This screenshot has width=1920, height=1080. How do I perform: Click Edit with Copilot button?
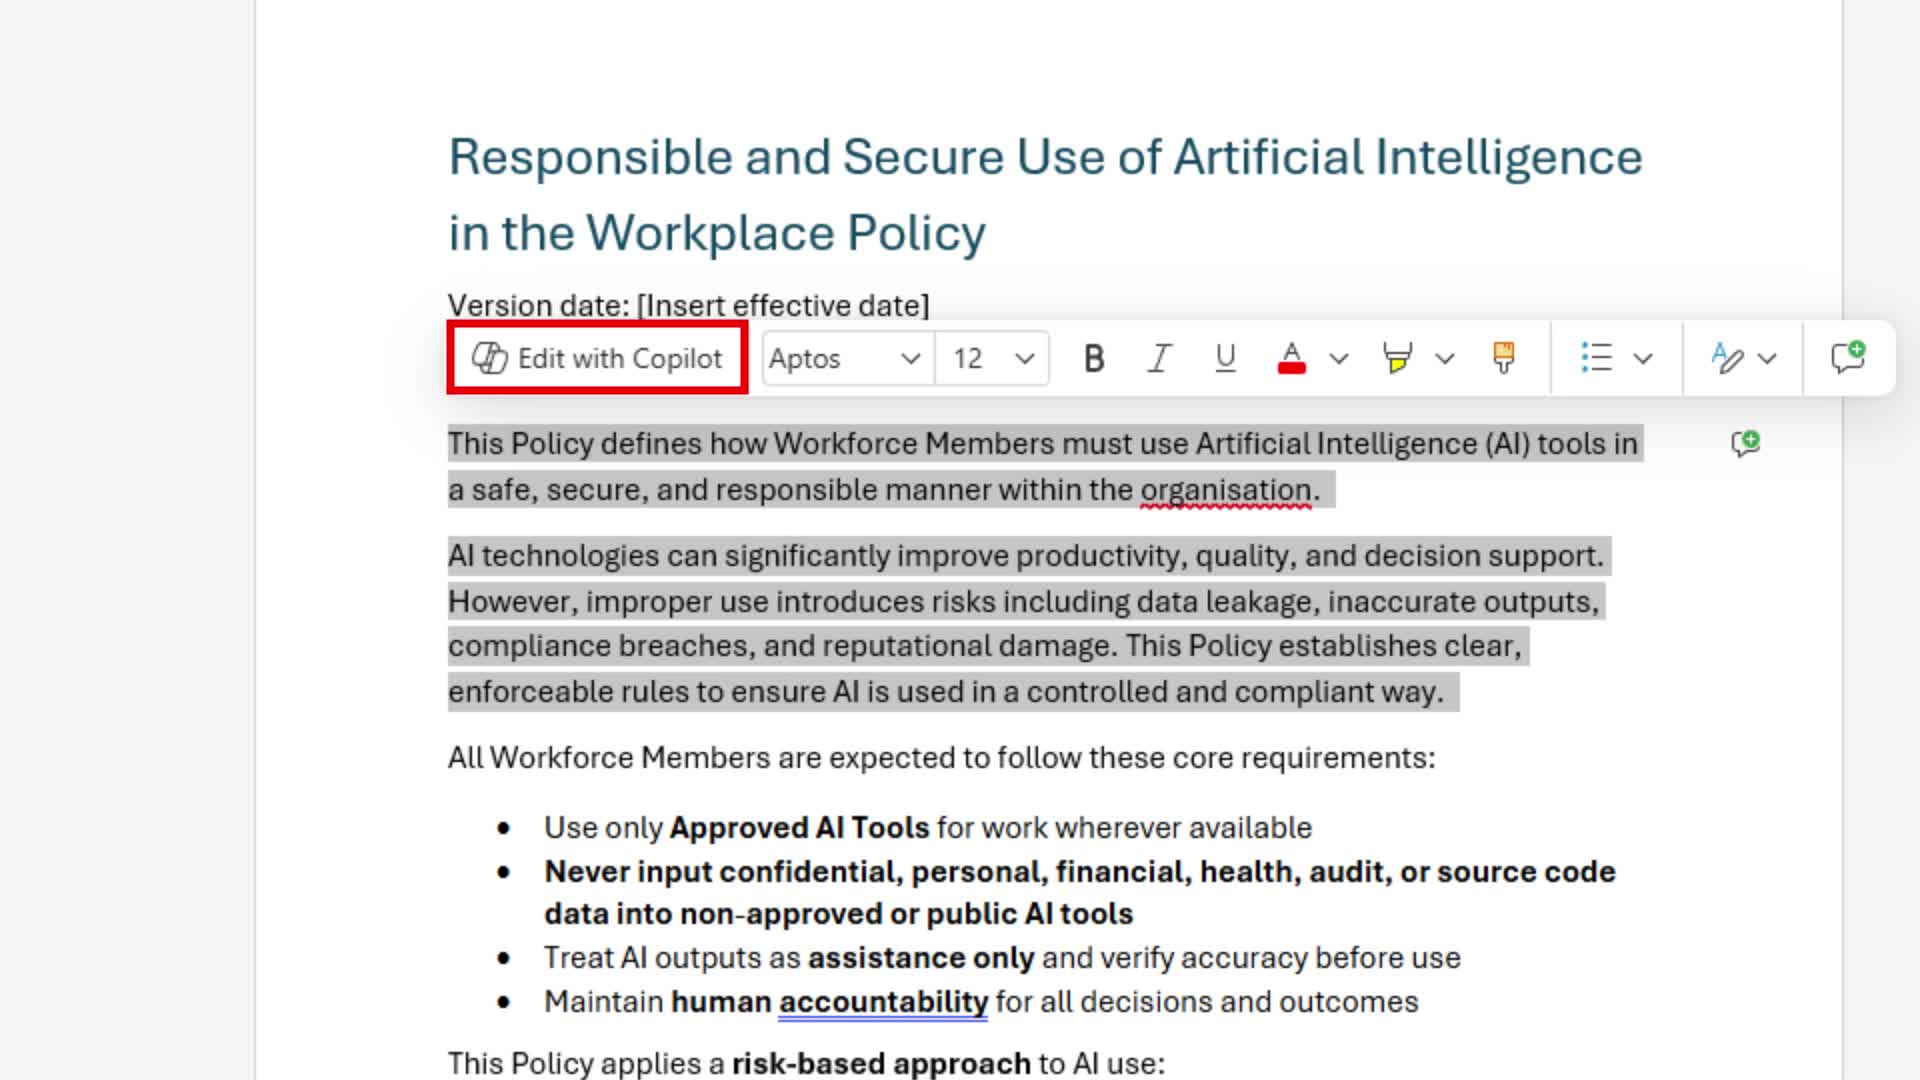(x=597, y=358)
